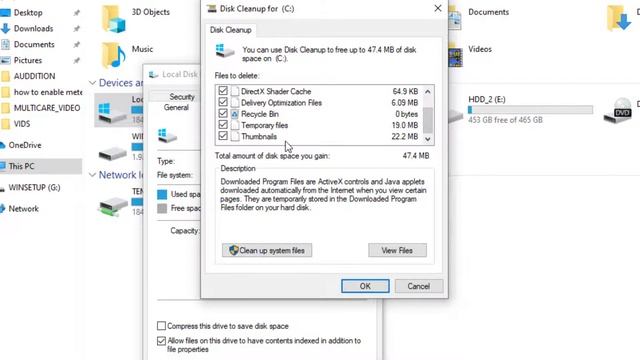Open the Music folder icon
Viewport: 640px width, 360px height.
[x=113, y=55]
